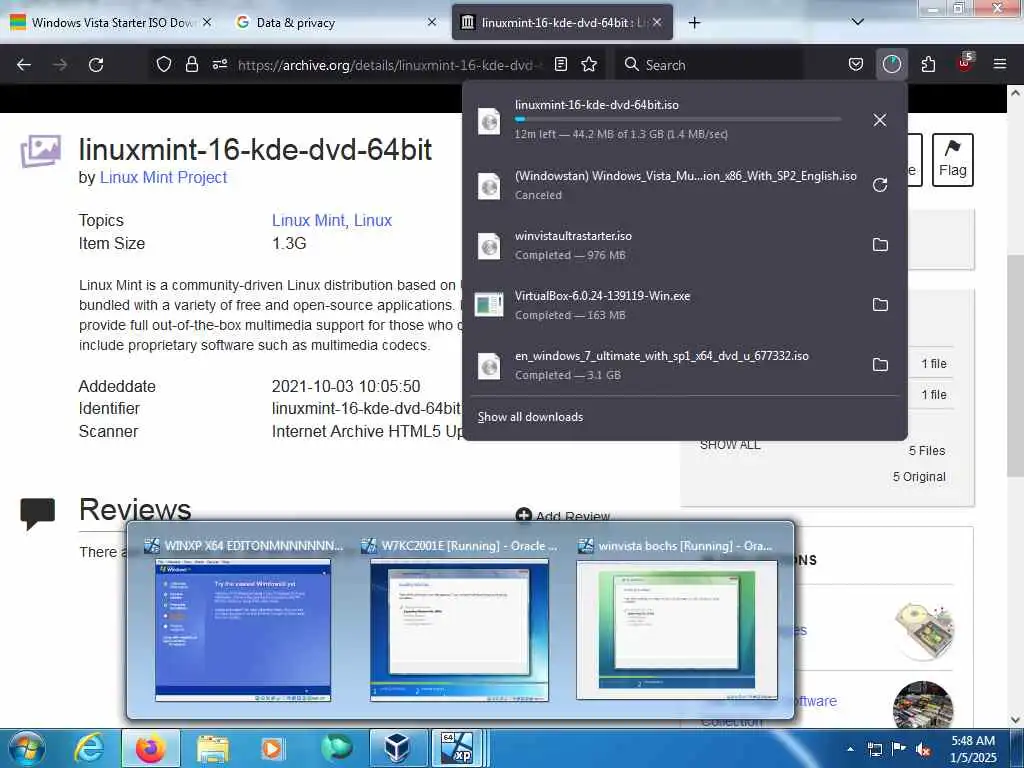This screenshot has height=768, width=1024.
Task: Open the Linux topic link
Action: 373,221
